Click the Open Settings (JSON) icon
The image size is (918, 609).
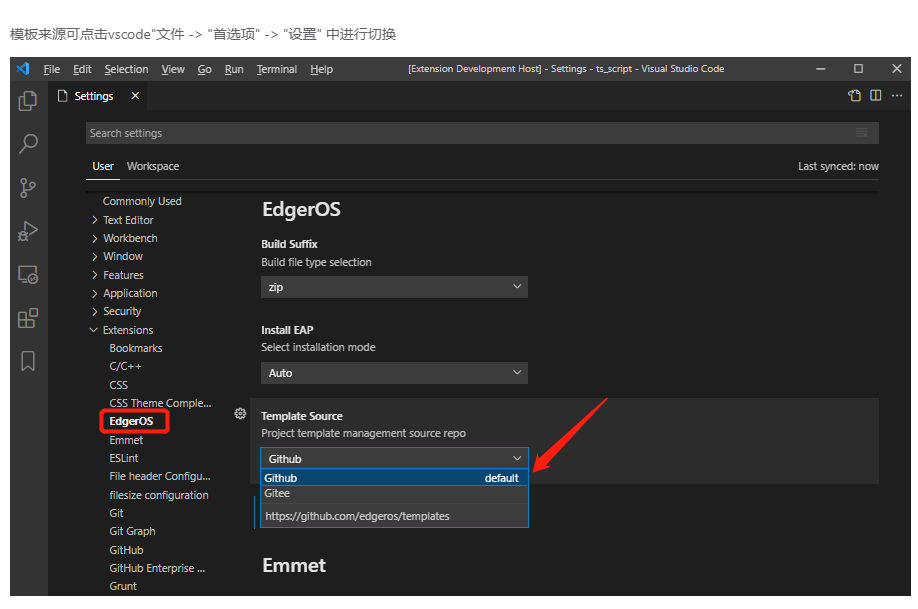coord(854,95)
